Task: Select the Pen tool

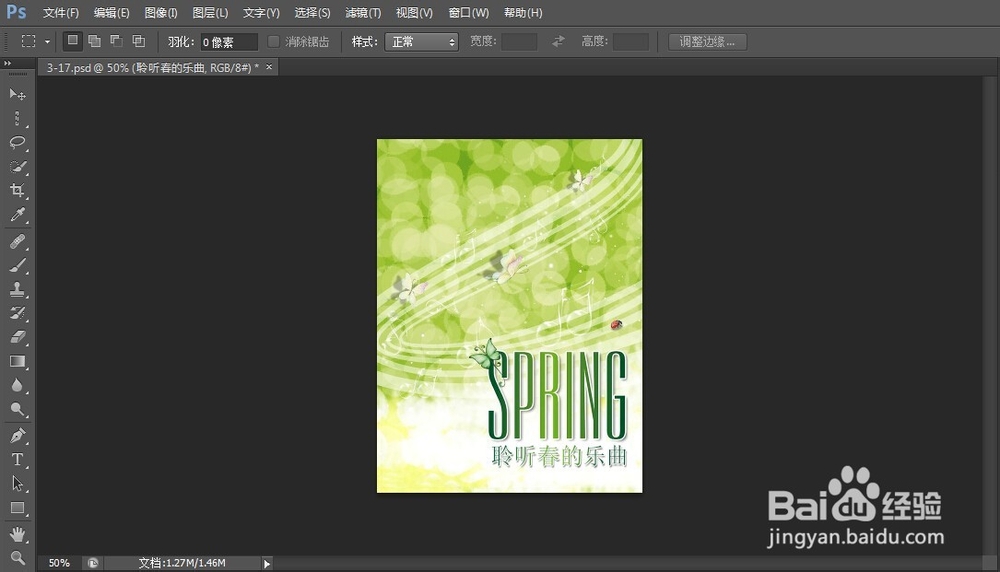Action: click(17, 436)
